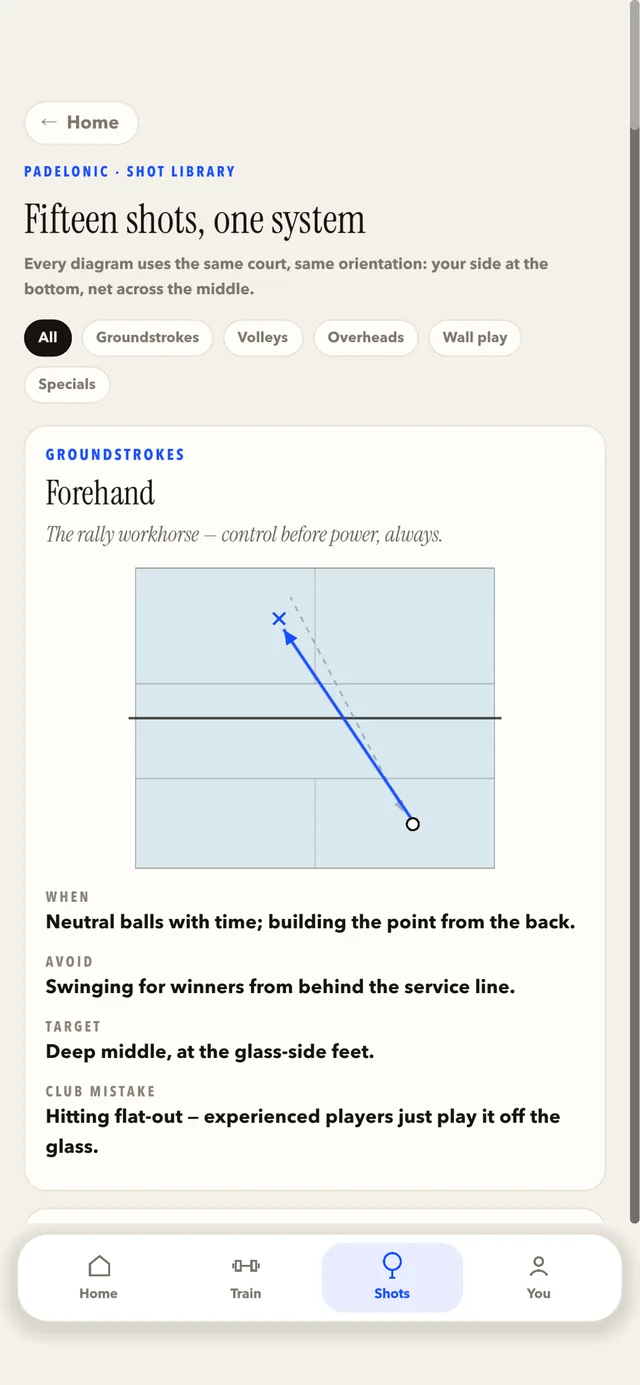The width and height of the screenshot is (640, 1385).
Task: Open the You profile icon
Action: [538, 1266]
